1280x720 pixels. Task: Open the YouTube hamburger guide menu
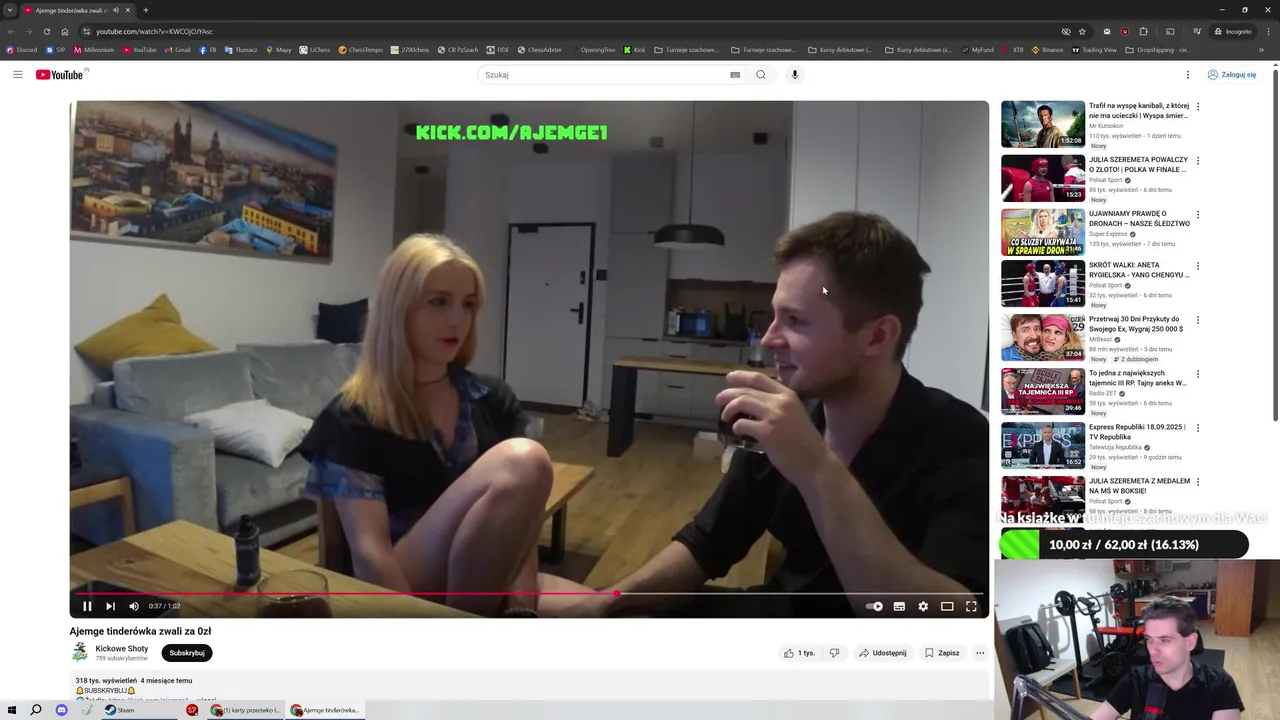17,74
